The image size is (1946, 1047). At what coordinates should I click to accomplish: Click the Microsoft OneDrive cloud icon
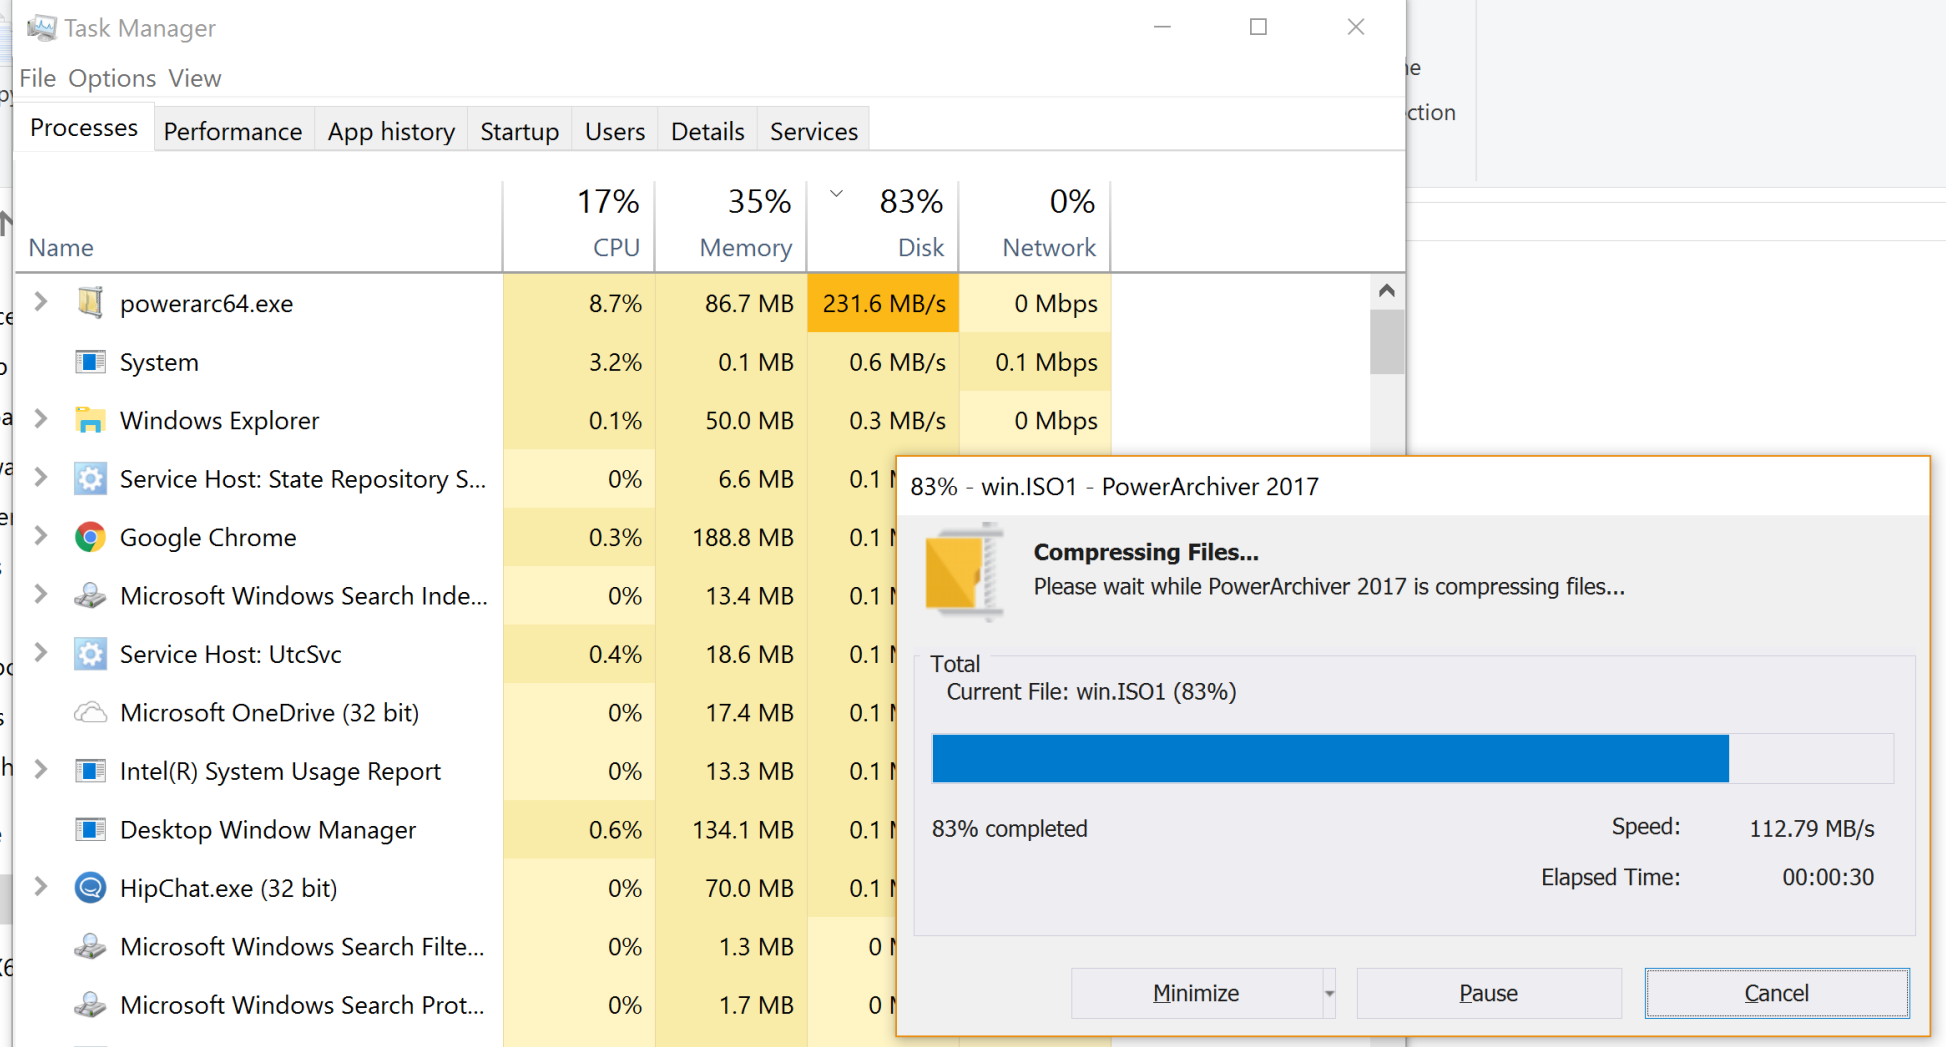point(90,713)
